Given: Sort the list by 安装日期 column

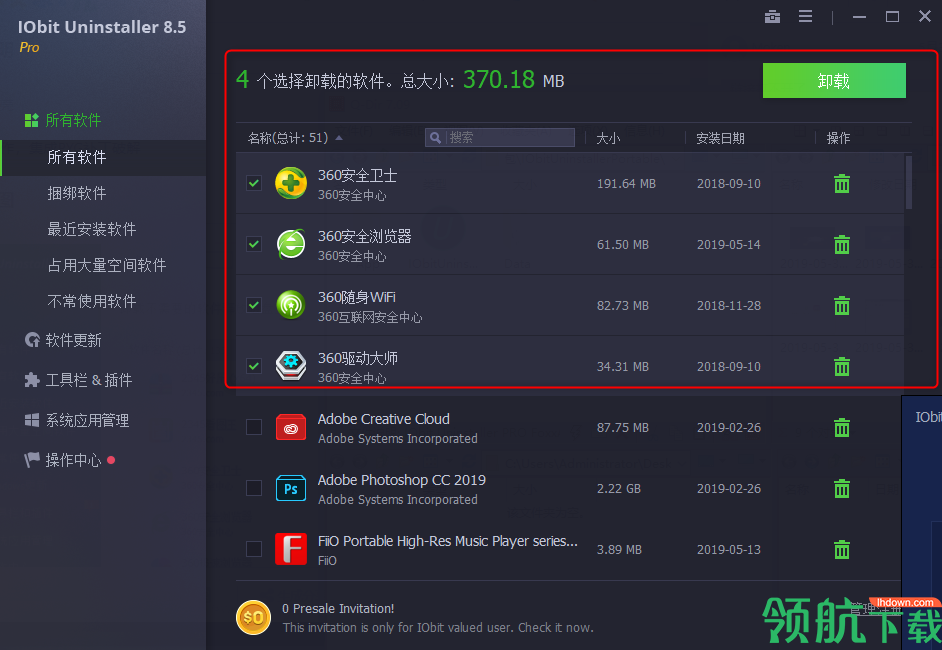Looking at the screenshot, I should click(x=720, y=139).
